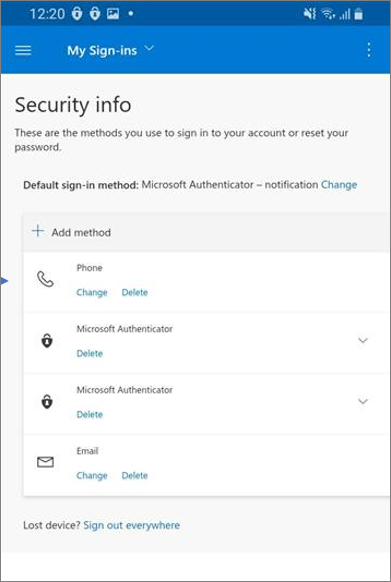
Task: Delete the first Microsoft Authenticator method
Action: [89, 353]
